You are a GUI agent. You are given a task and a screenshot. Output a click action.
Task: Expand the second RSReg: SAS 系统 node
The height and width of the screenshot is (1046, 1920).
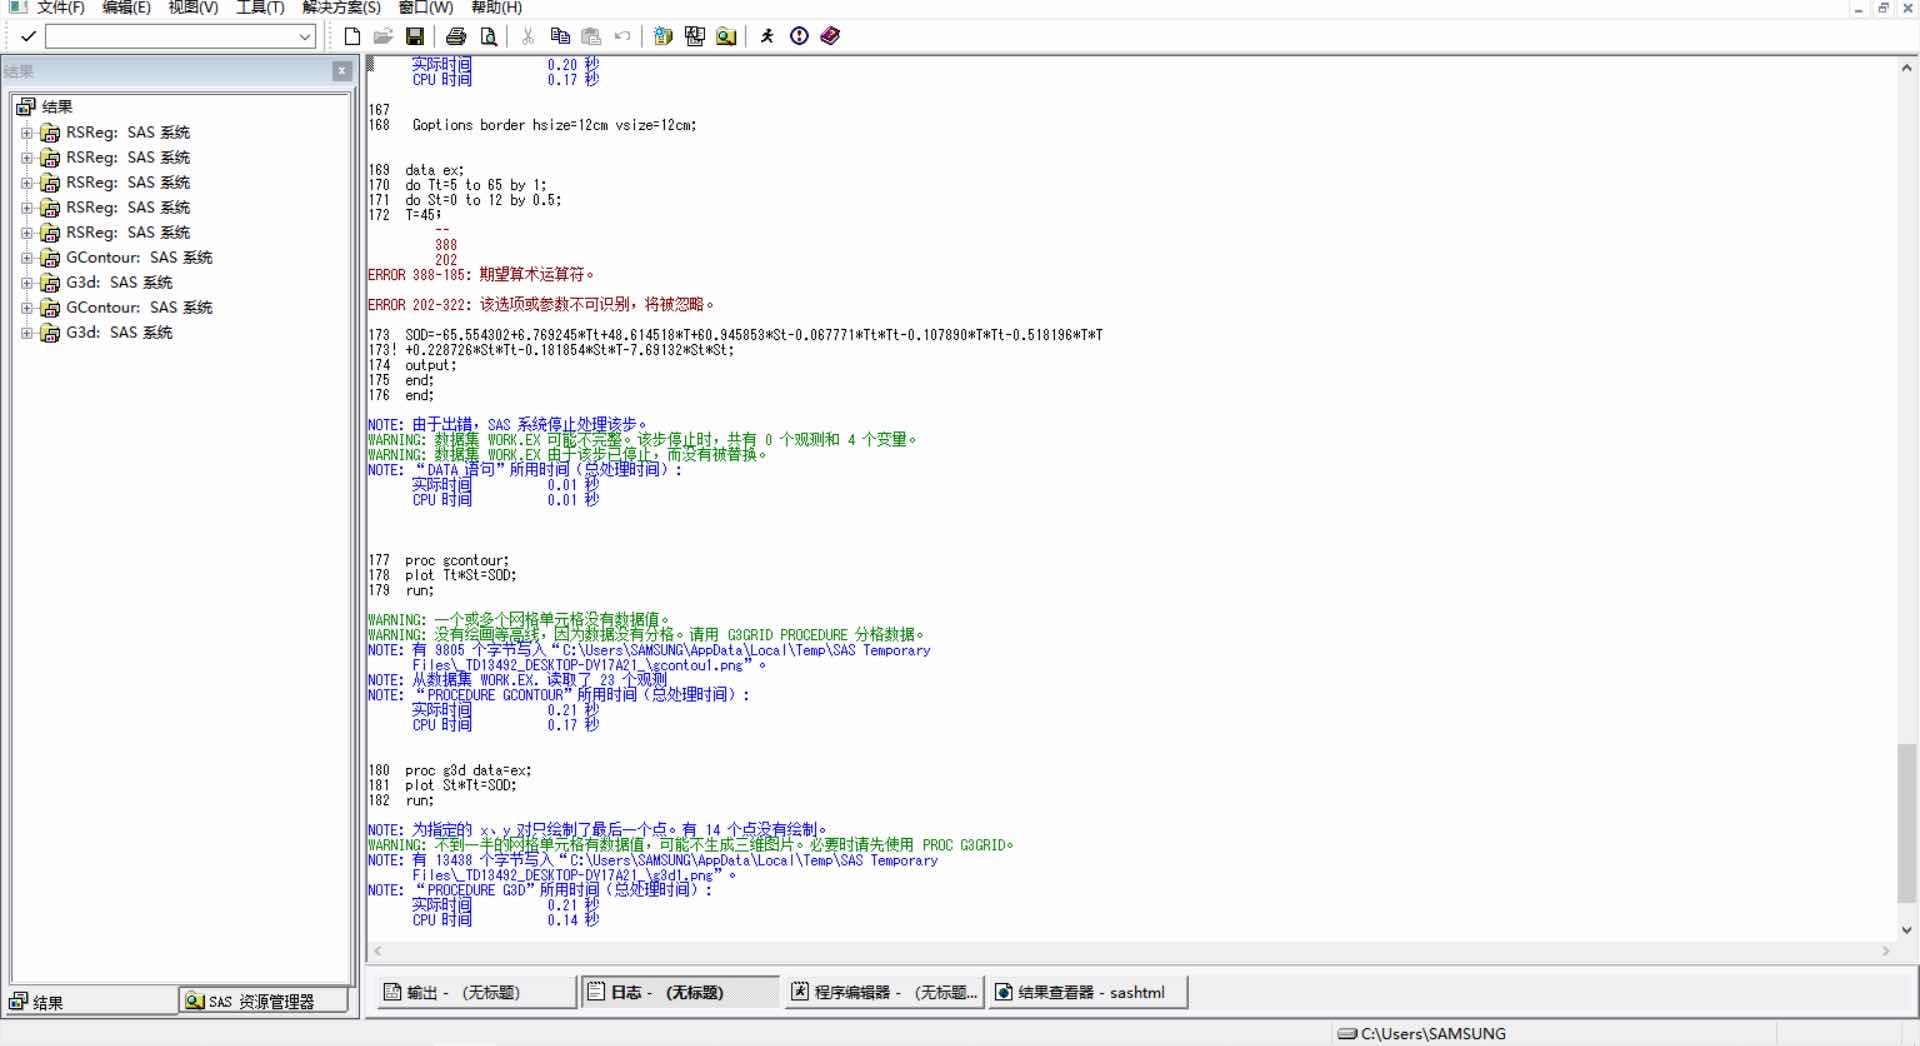pyautogui.click(x=26, y=158)
